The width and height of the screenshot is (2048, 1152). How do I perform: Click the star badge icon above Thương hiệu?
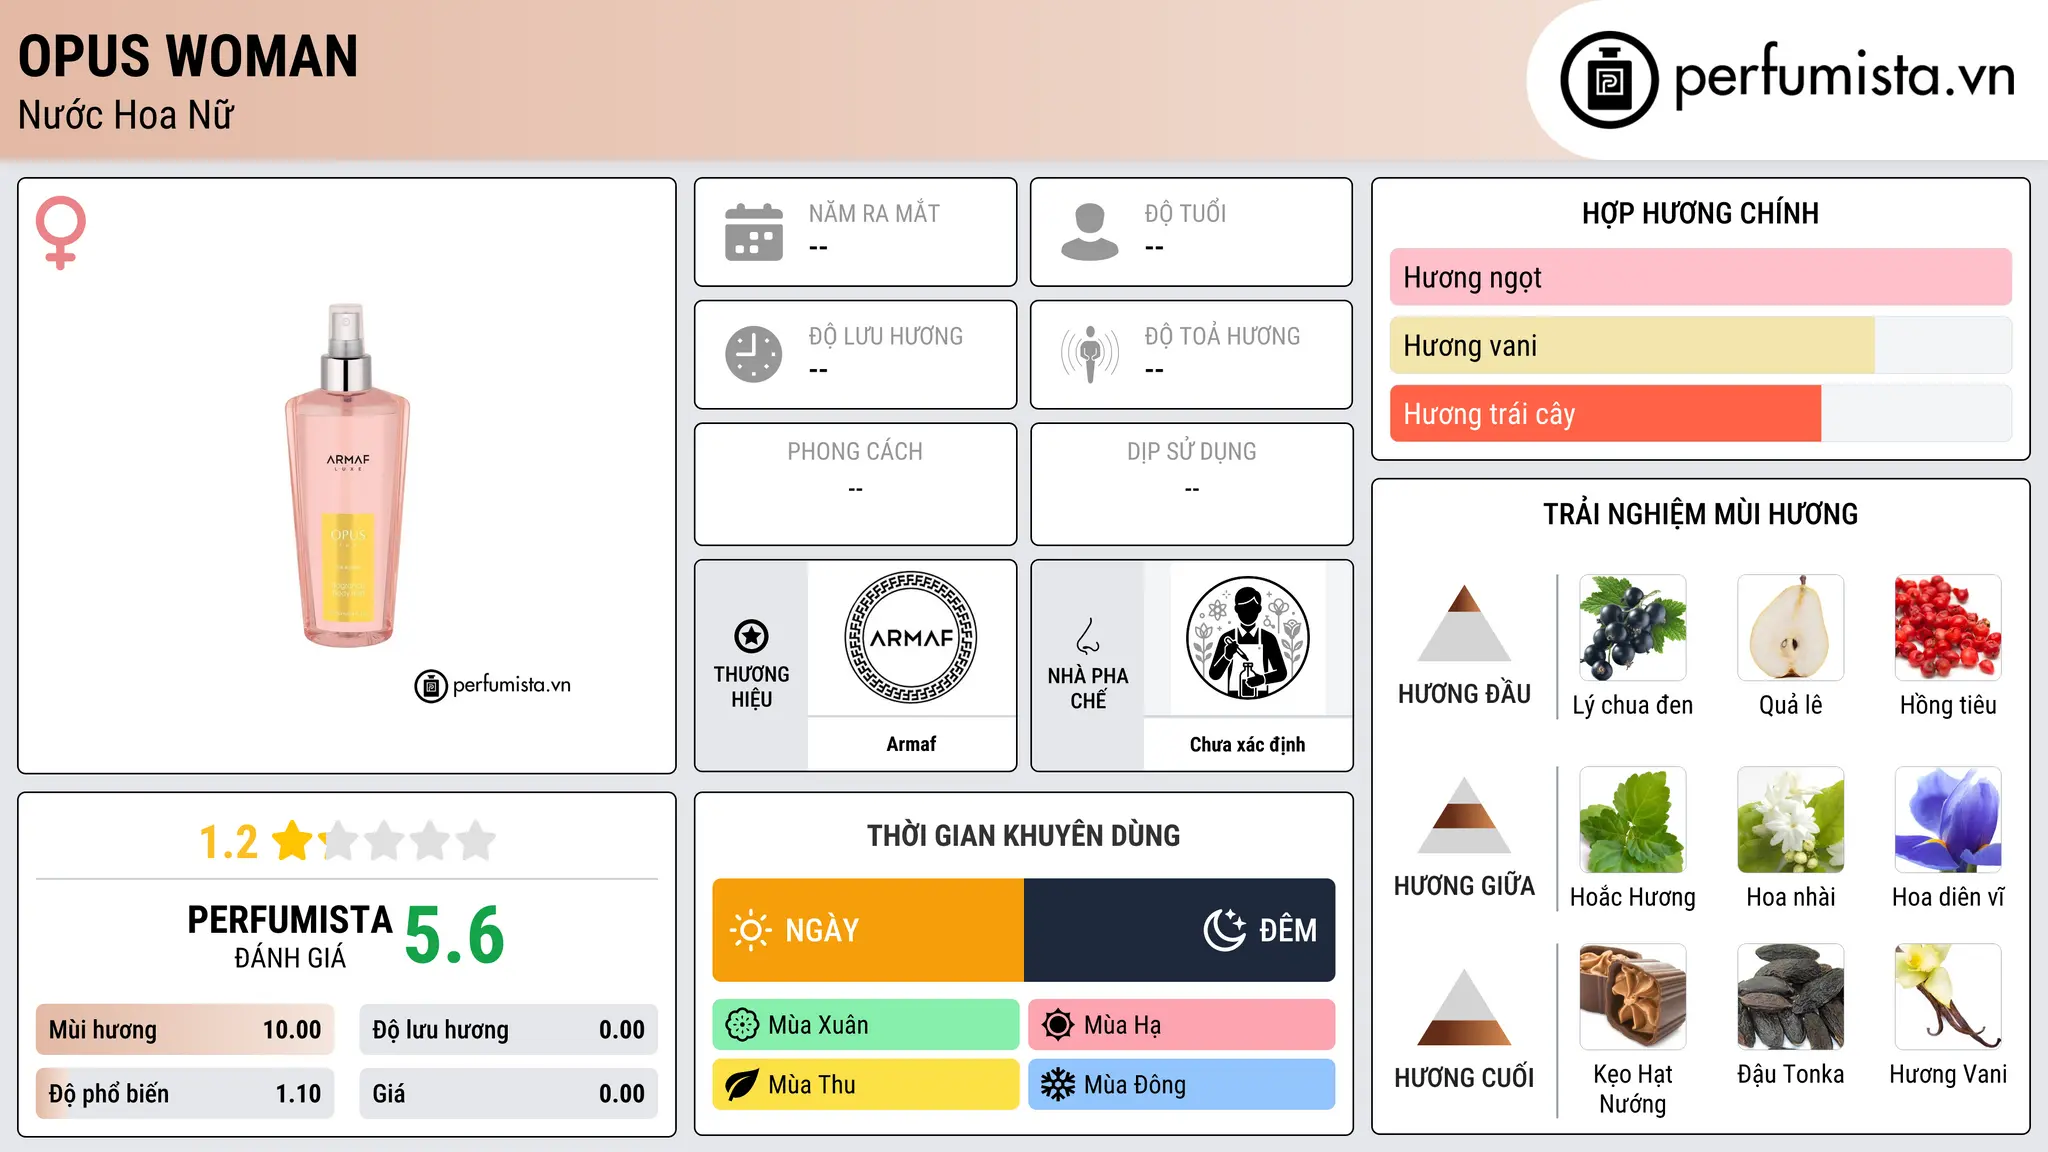click(751, 636)
